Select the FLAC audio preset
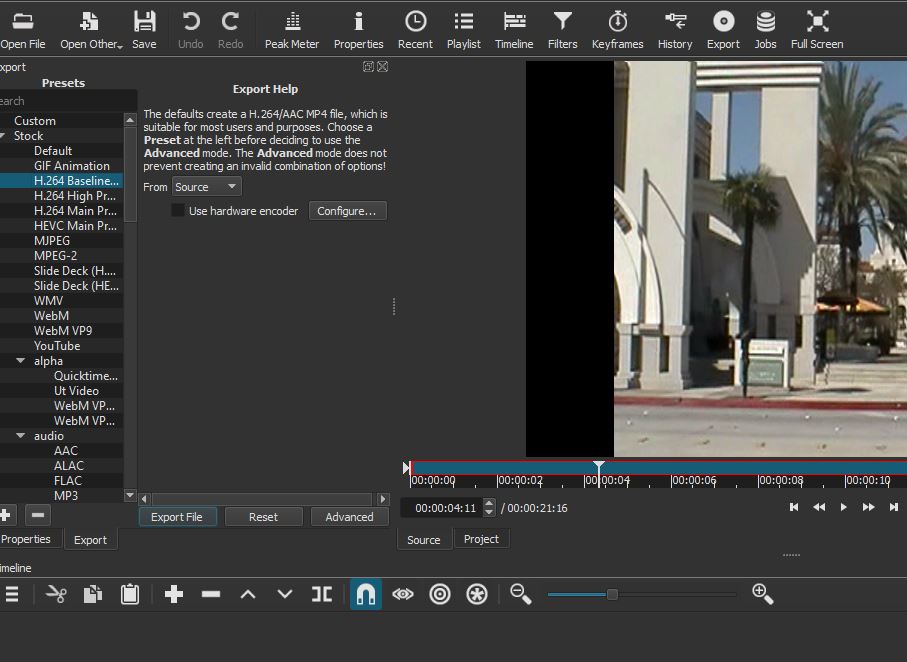 68,480
